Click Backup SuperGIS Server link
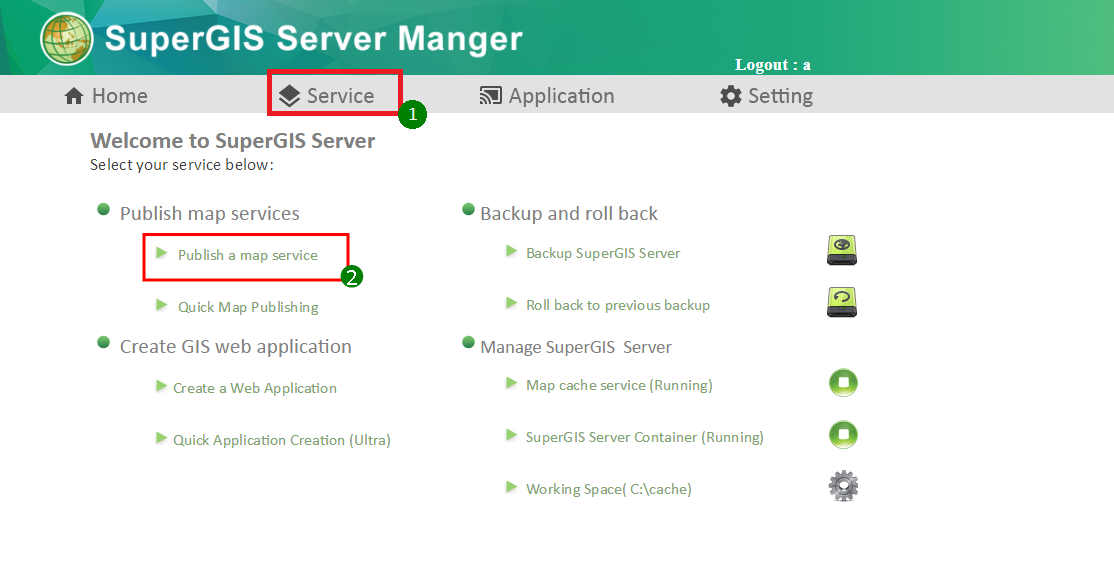This screenshot has width=1114, height=583. (603, 253)
